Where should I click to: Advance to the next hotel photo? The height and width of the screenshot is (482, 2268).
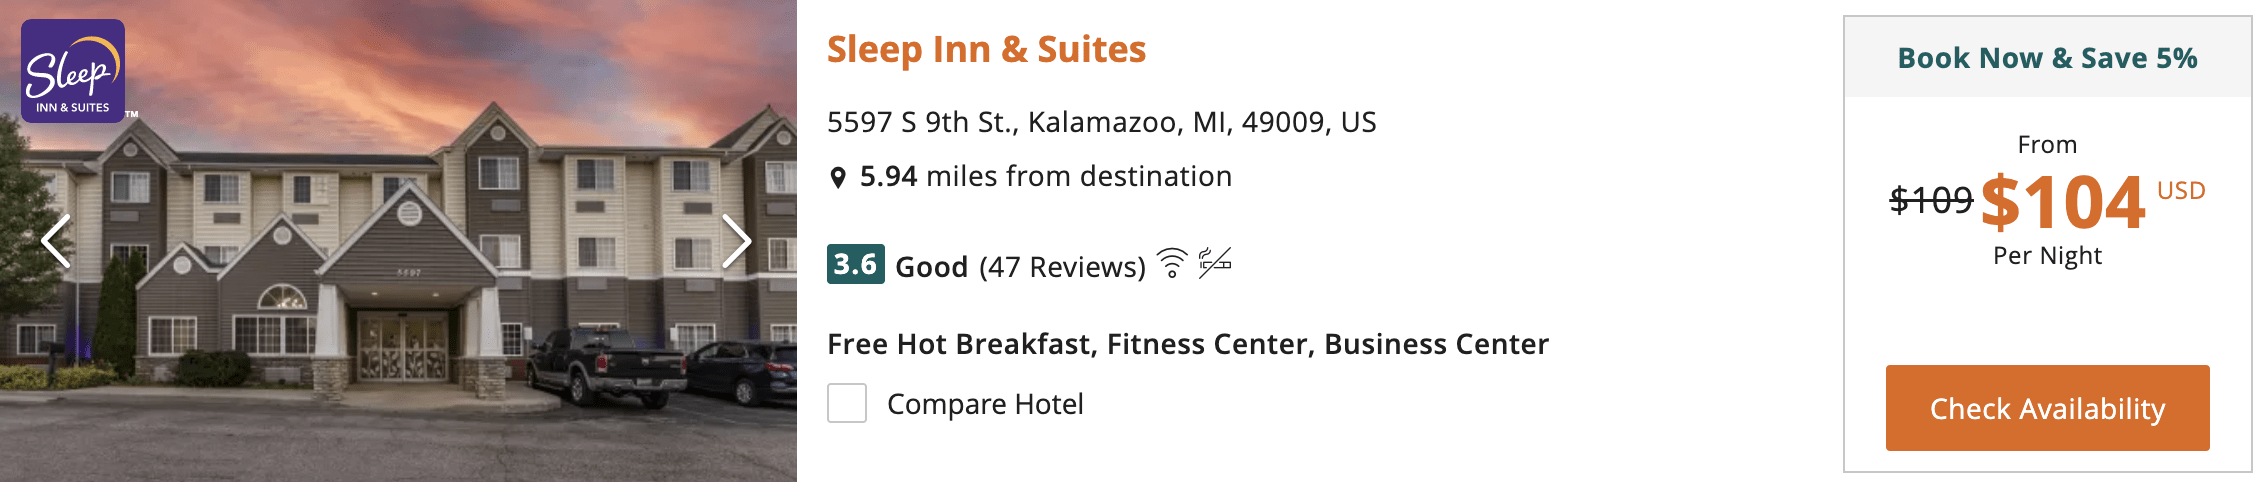point(737,241)
